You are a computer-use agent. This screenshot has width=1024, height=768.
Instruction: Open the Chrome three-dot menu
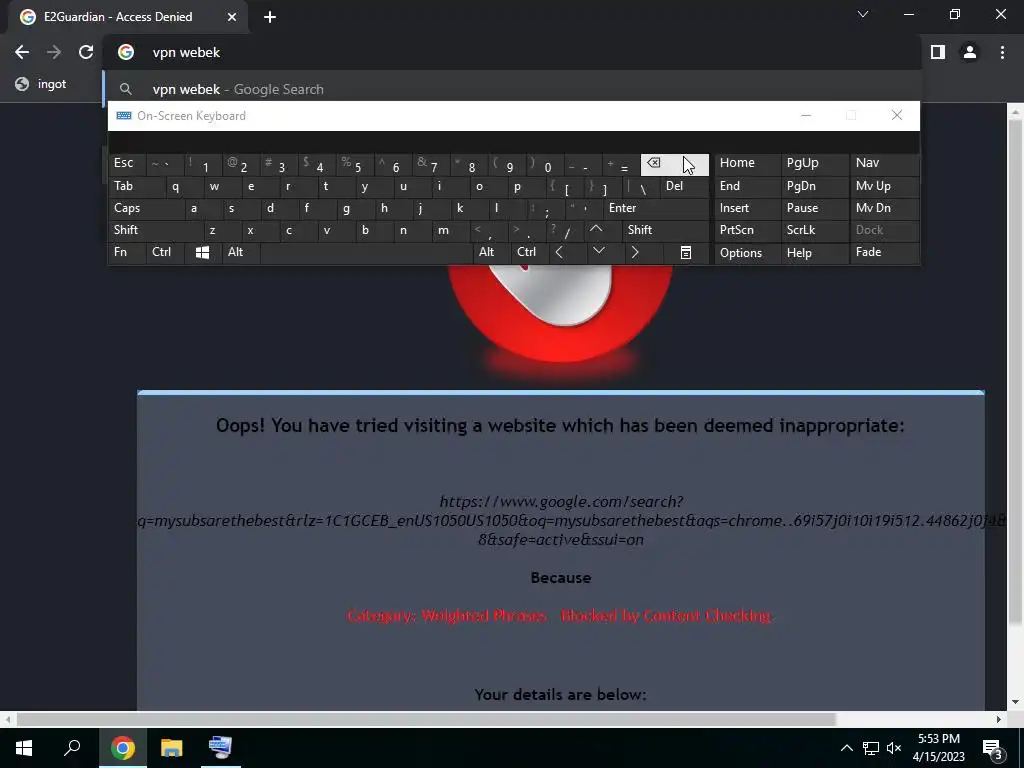tap(1002, 52)
